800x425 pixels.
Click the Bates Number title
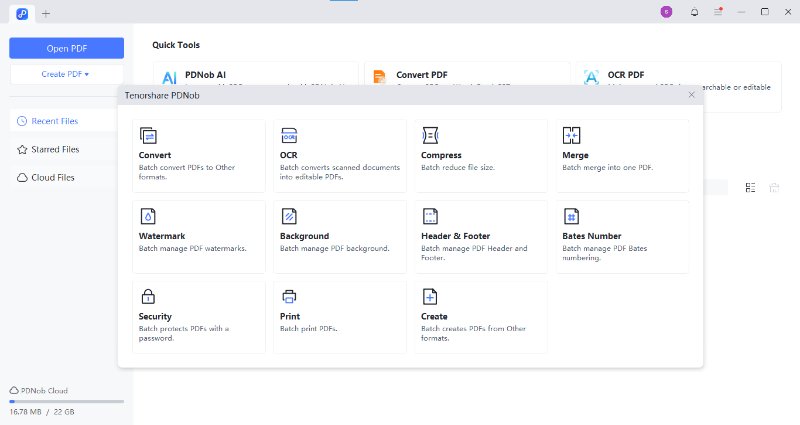[x=591, y=236]
